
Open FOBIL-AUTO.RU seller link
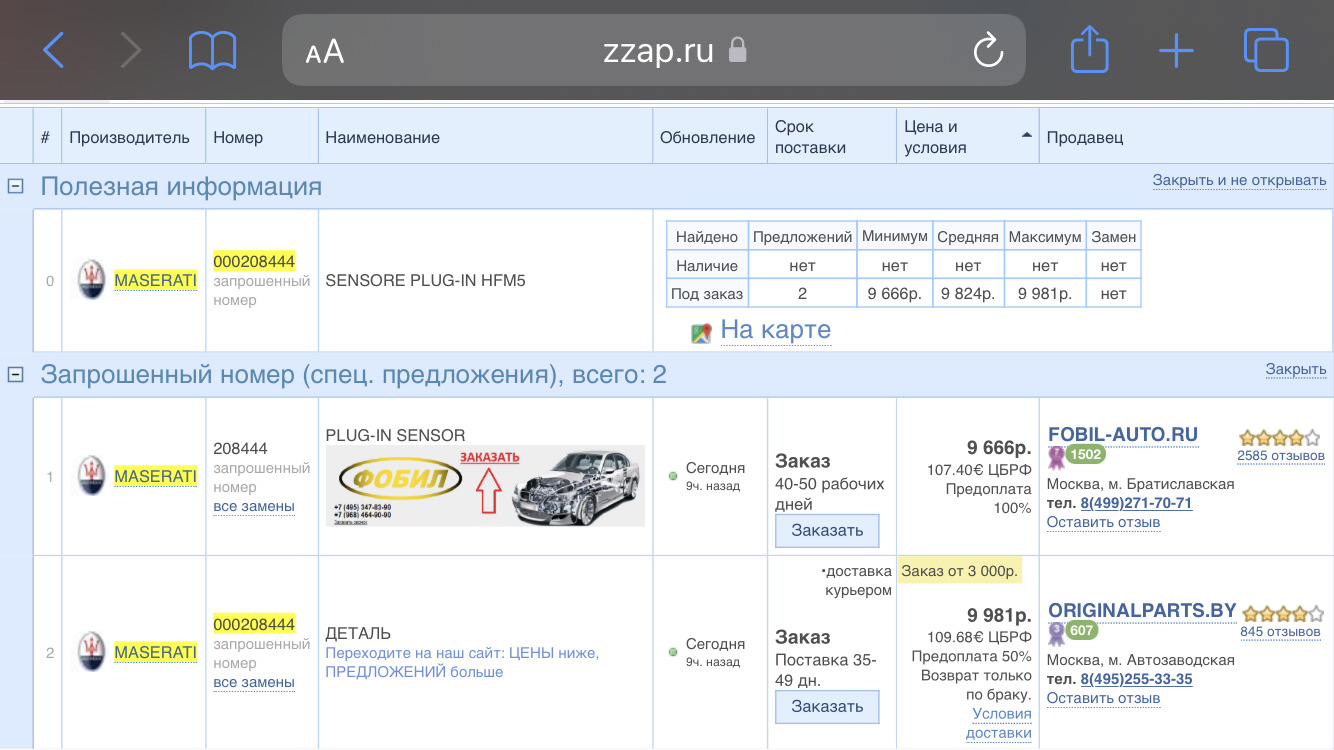point(1123,434)
